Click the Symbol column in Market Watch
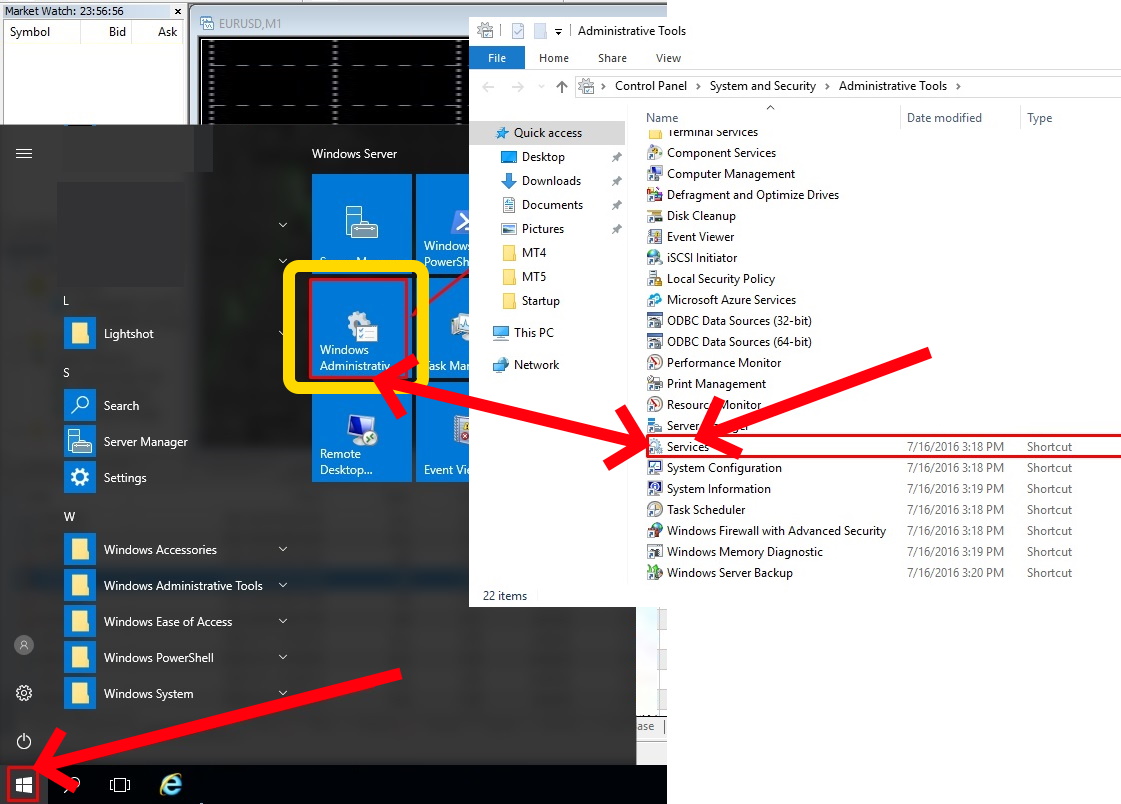1121x804 pixels. point(30,31)
